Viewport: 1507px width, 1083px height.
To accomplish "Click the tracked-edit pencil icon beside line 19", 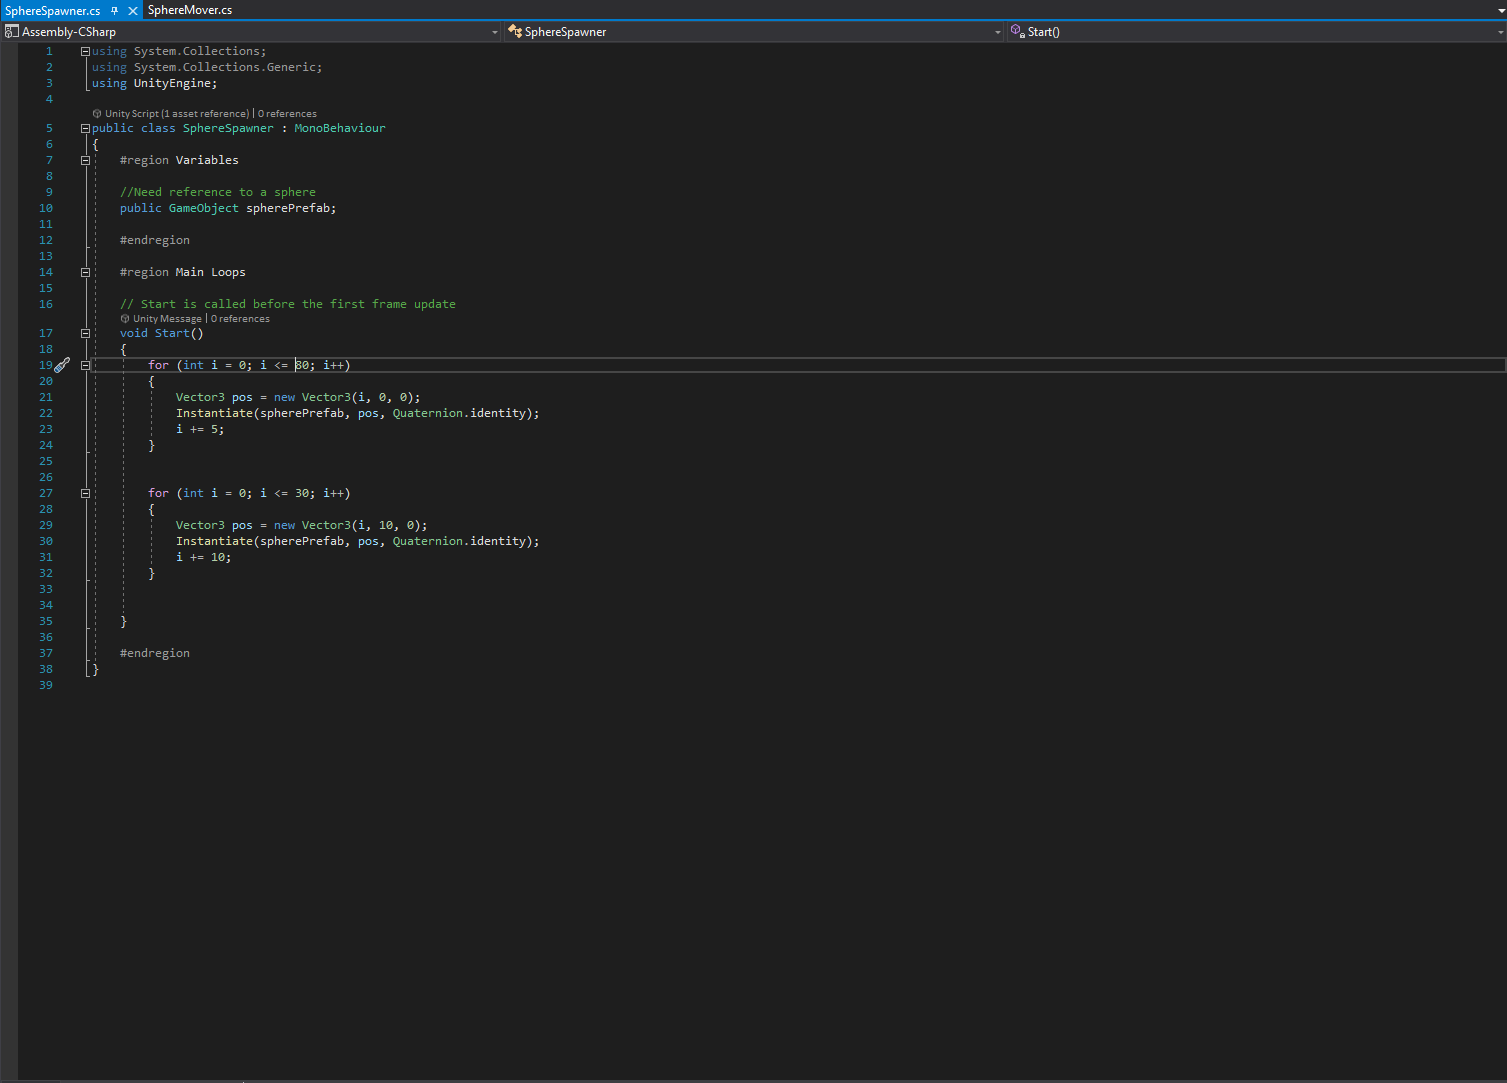I will point(62,364).
